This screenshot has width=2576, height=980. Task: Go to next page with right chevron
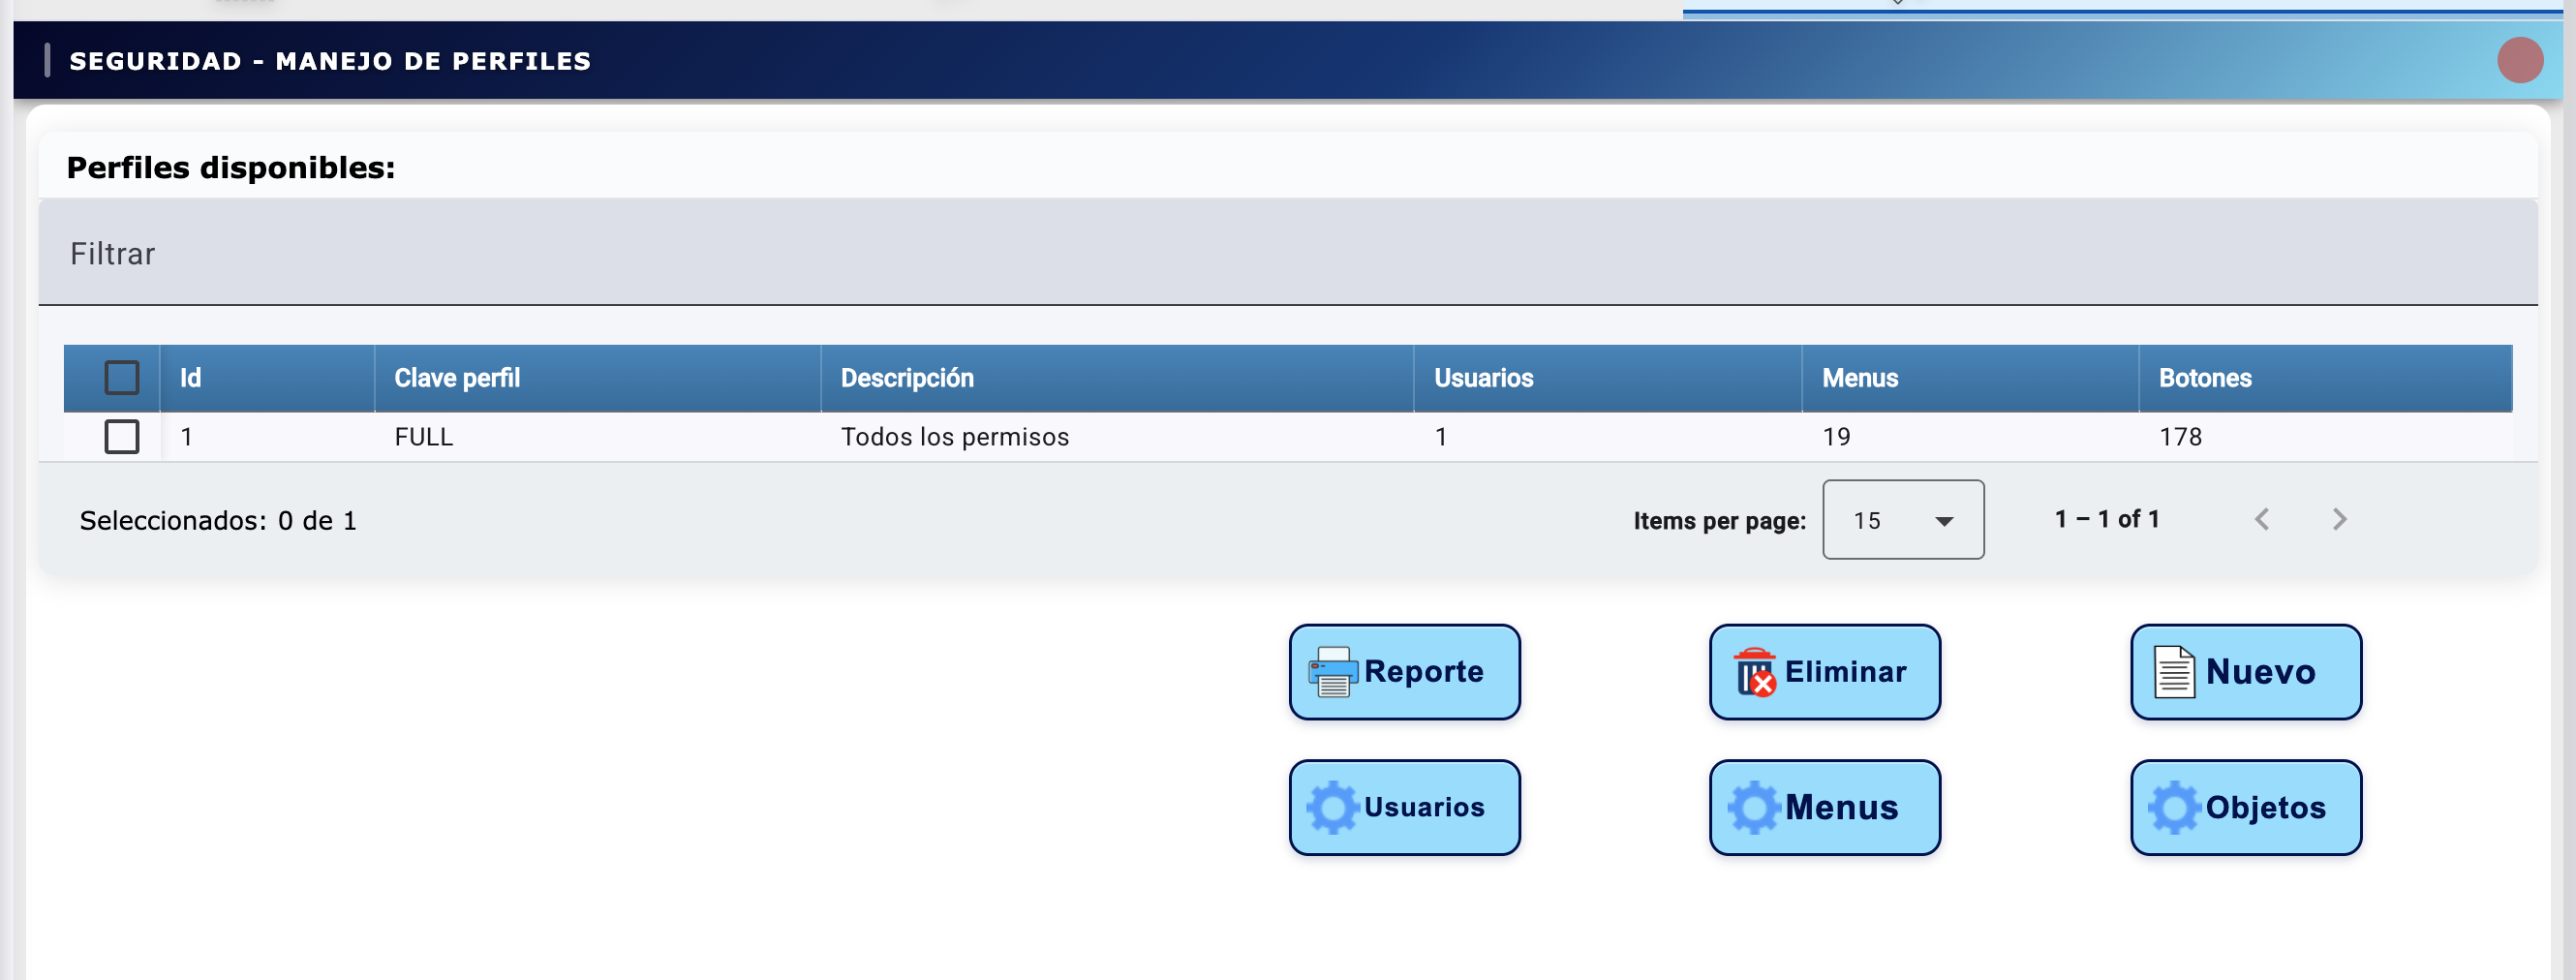[x=2339, y=520]
